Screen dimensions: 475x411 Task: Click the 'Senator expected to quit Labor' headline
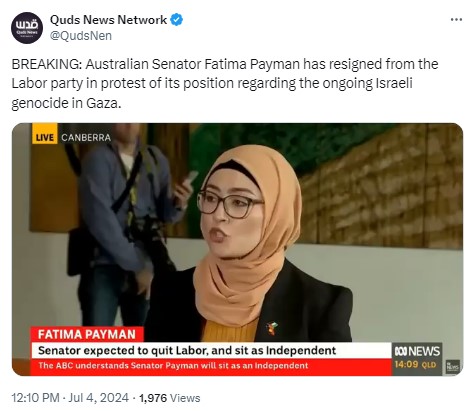coord(187,351)
